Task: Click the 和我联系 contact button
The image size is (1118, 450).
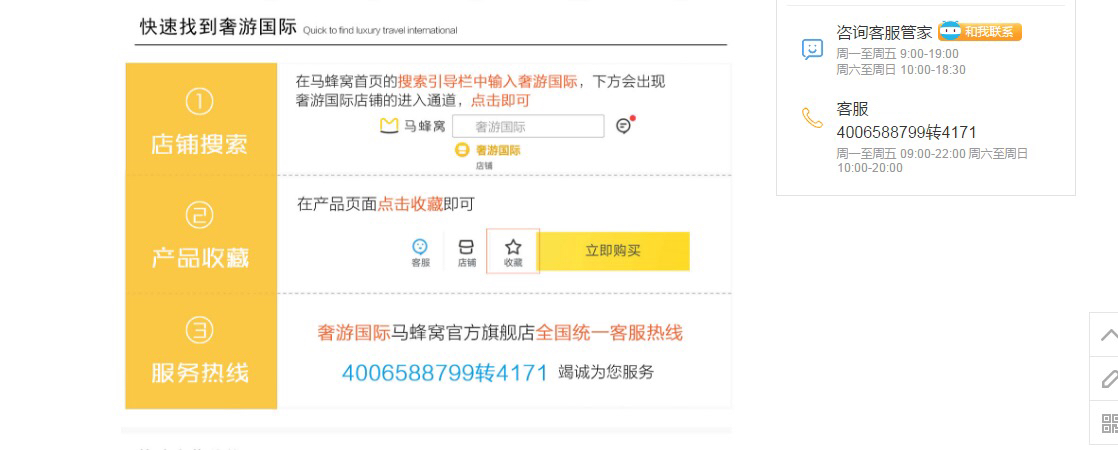Action: coord(980,31)
